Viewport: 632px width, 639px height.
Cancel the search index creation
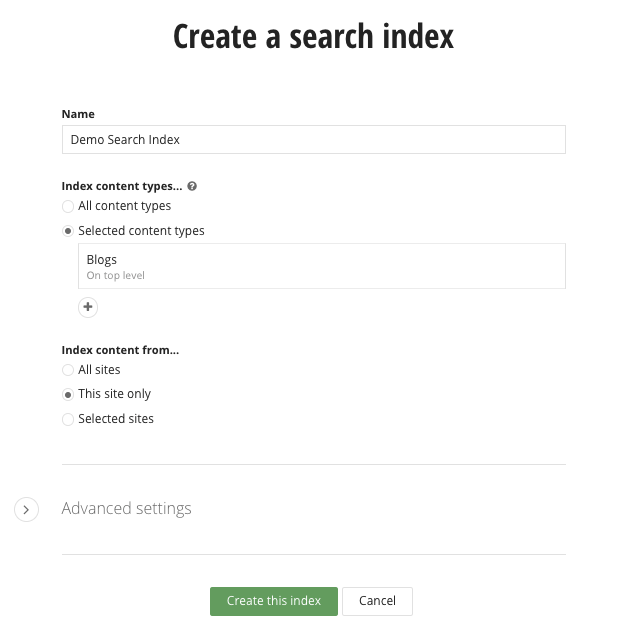[377, 601]
